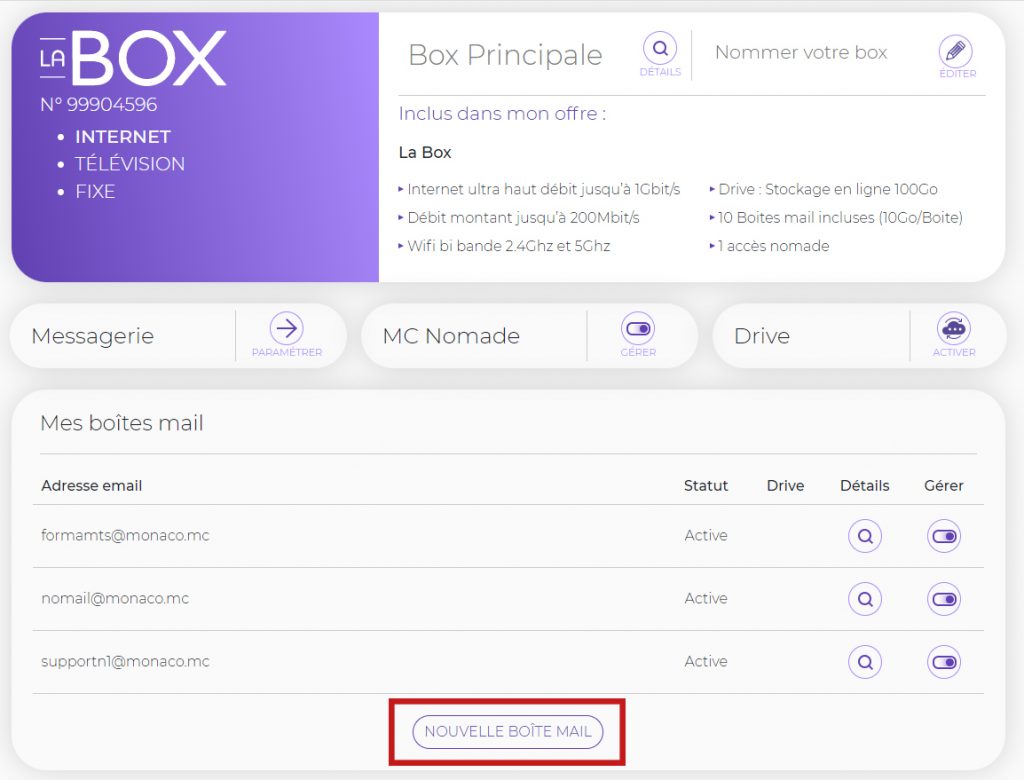
Task: Toggle the Gérer switch for formamts@monaco.mc
Action: click(943, 536)
